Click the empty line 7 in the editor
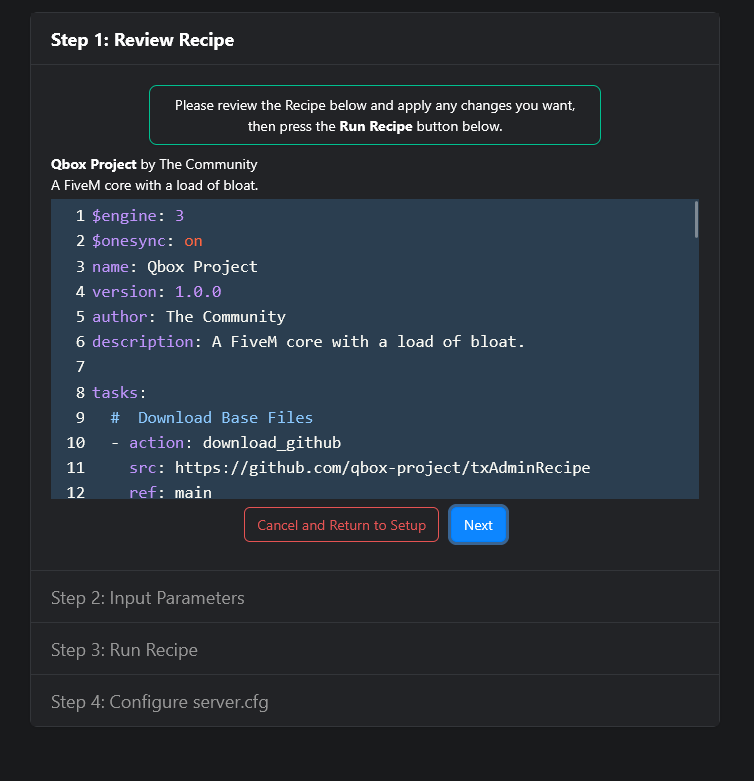Screen dimensions: 754x781 300,367
